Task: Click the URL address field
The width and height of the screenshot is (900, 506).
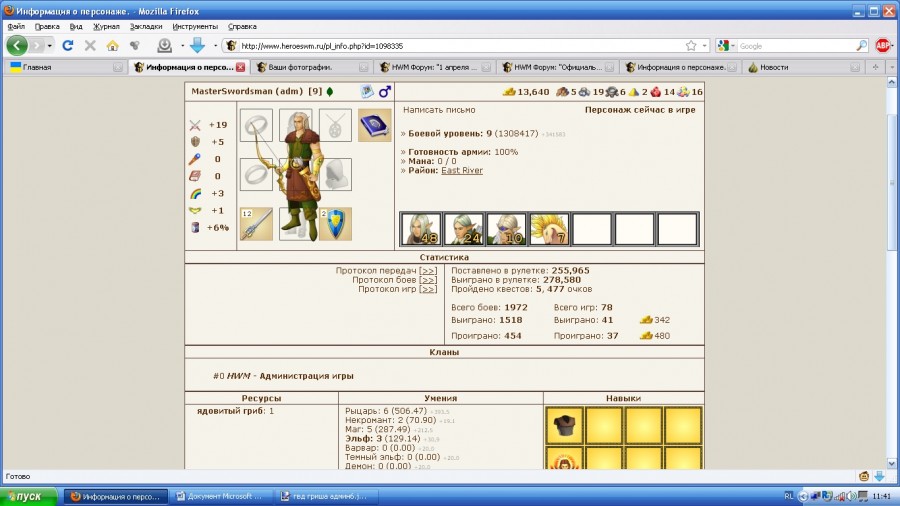Action: (459, 46)
